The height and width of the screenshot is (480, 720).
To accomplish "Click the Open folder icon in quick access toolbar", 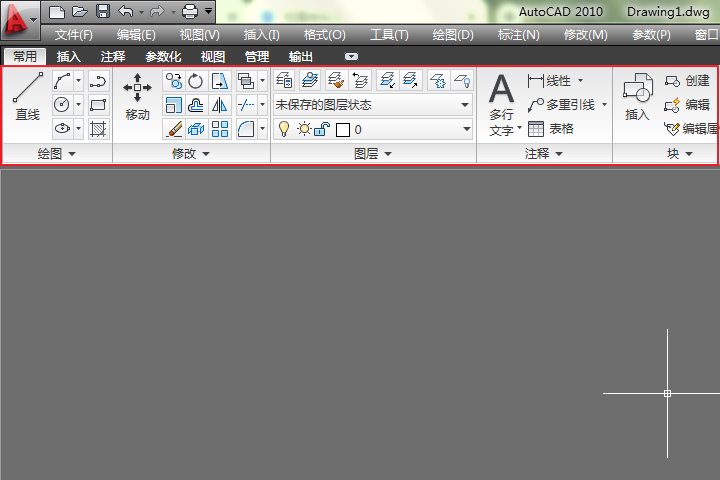I will 80,11.
